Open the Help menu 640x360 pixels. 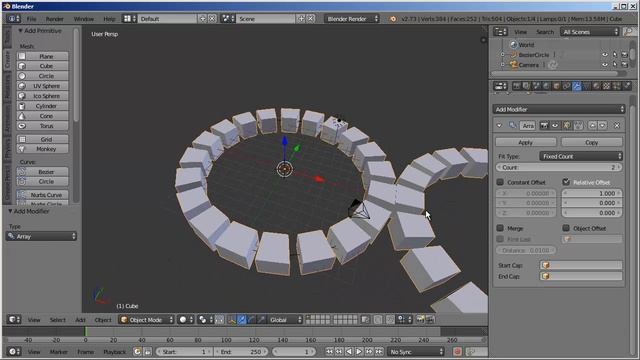[x=109, y=19]
